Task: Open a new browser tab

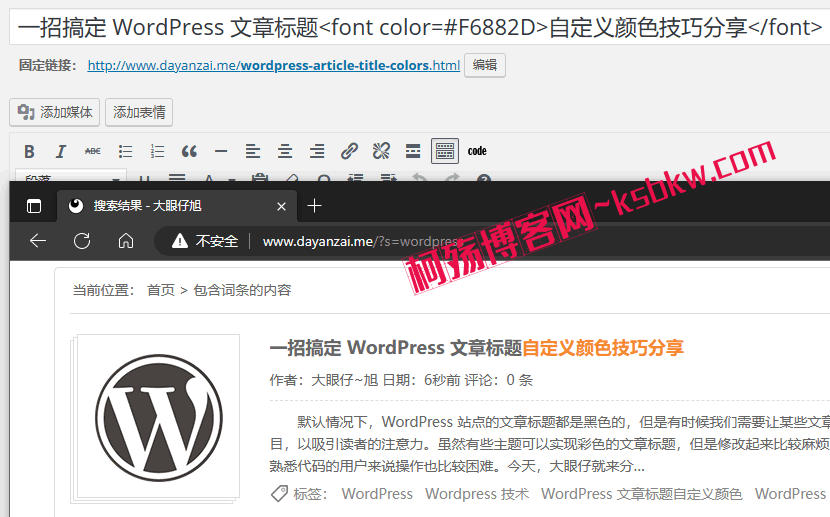Action: coord(314,206)
